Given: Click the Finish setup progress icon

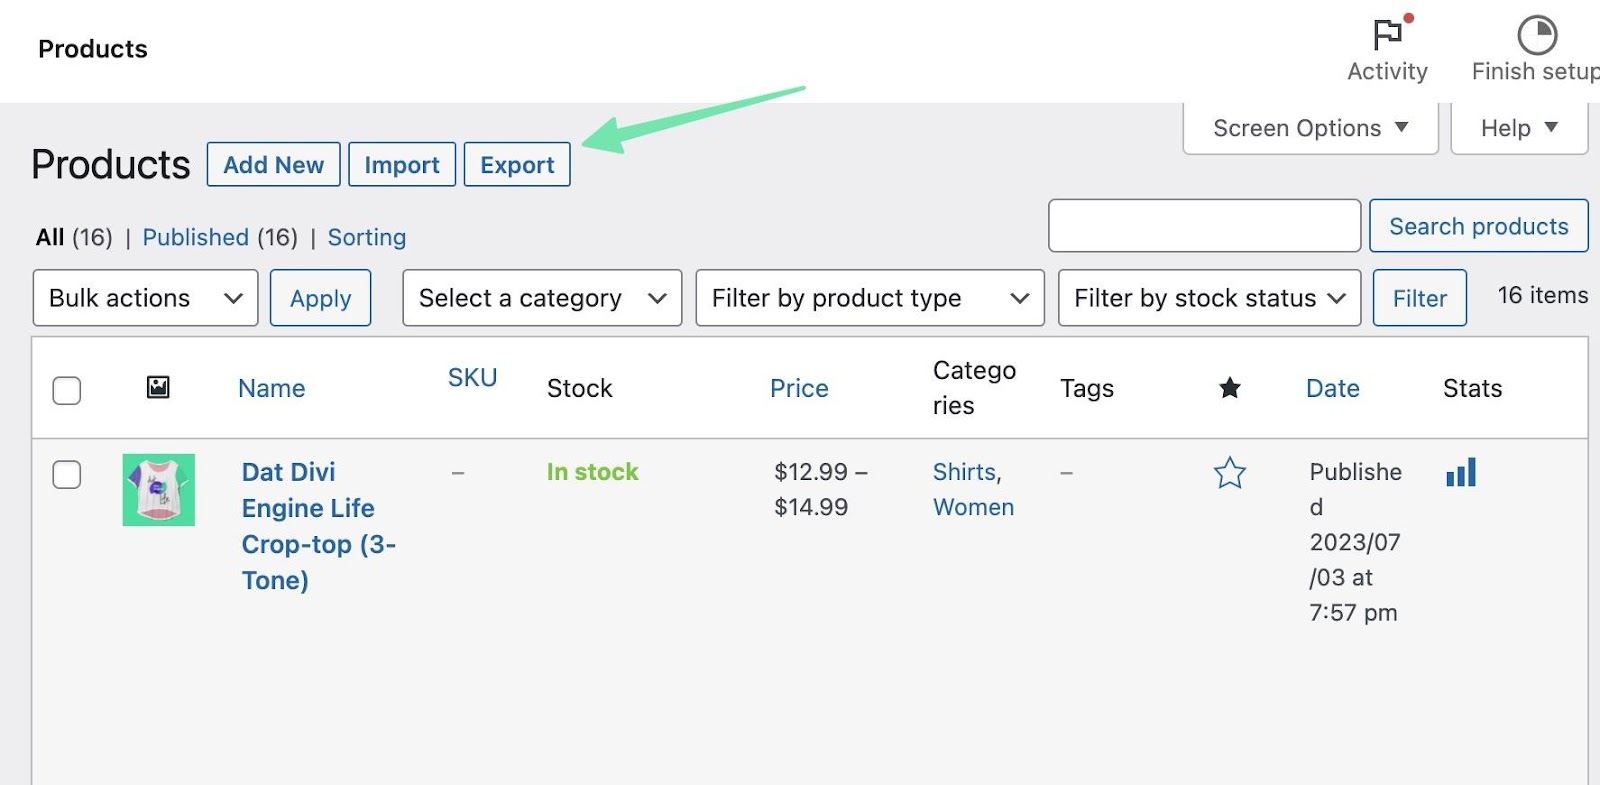Looking at the screenshot, I should [x=1537, y=35].
